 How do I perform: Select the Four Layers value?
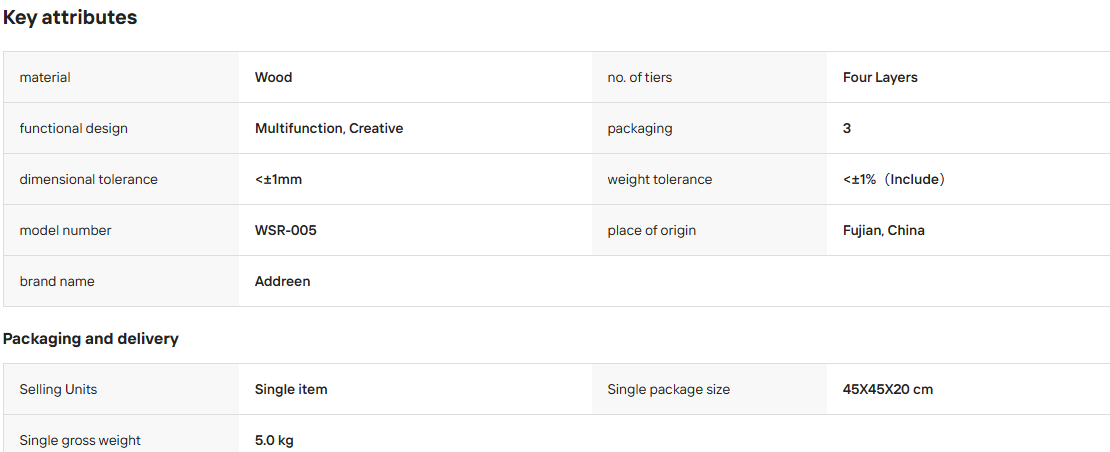[x=880, y=77]
